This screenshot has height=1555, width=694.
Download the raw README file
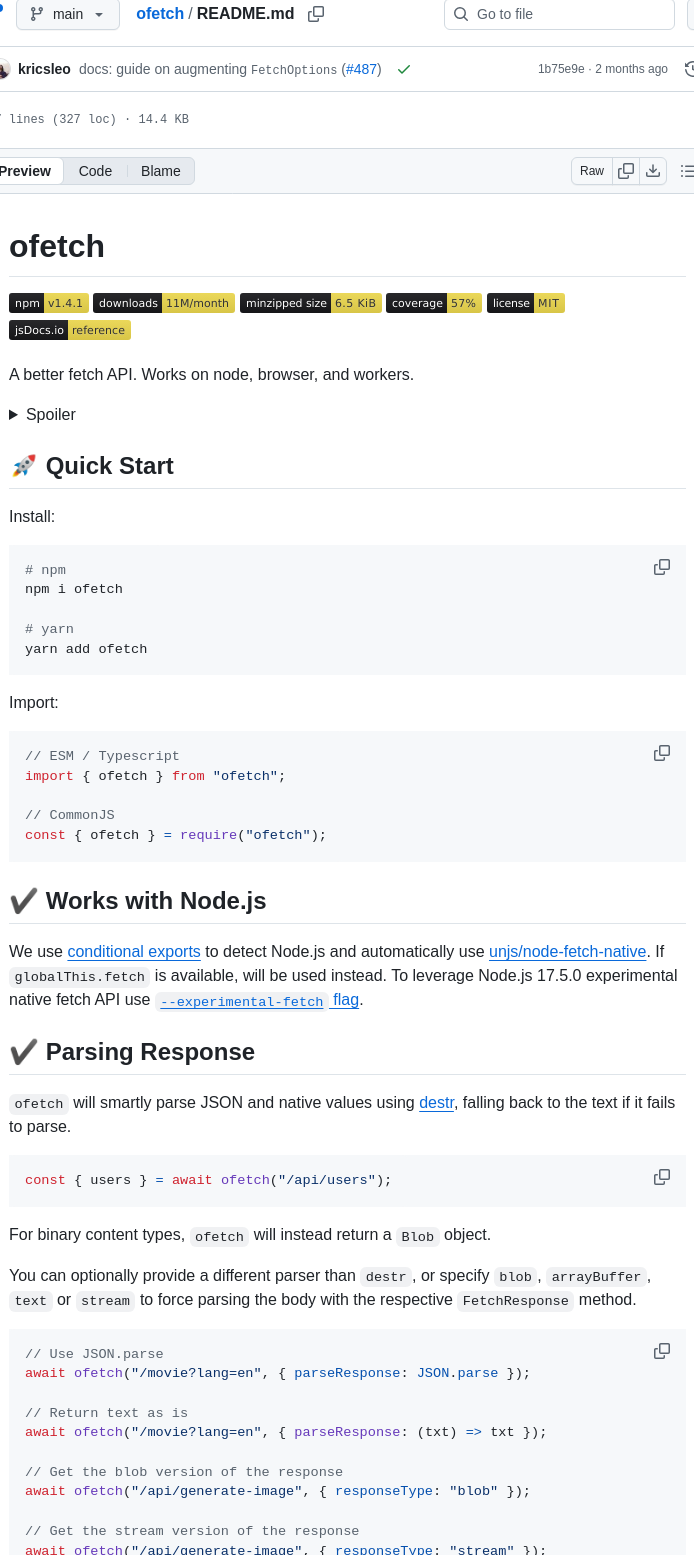[x=652, y=171]
